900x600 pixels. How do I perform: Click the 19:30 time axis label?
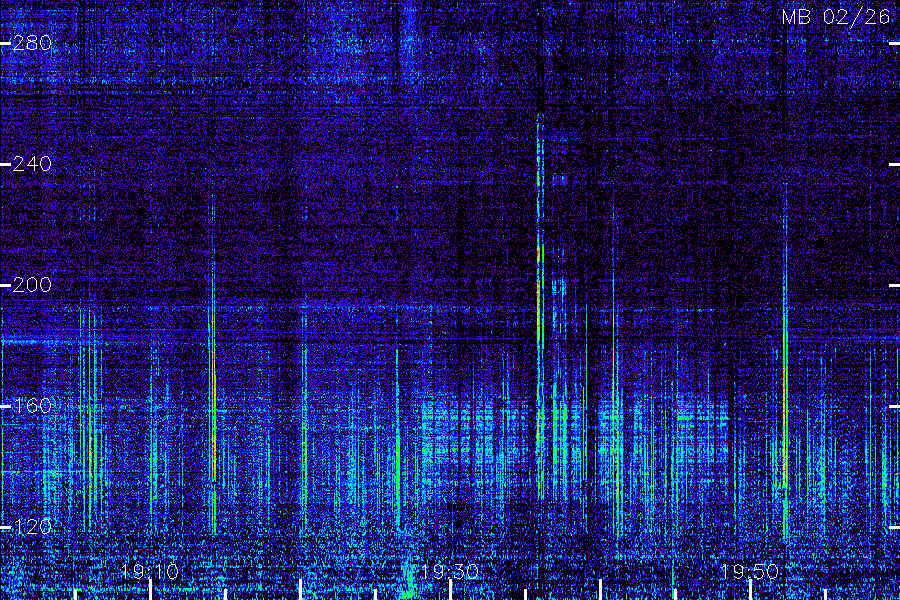[449, 572]
